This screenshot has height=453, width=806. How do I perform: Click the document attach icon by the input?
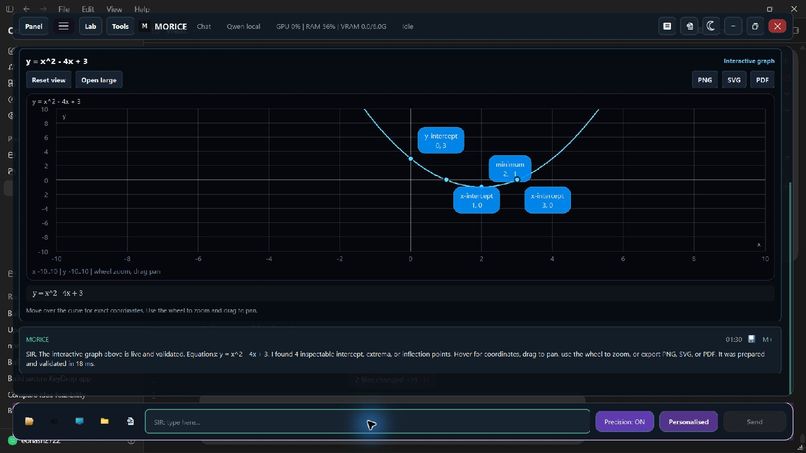[130, 421]
